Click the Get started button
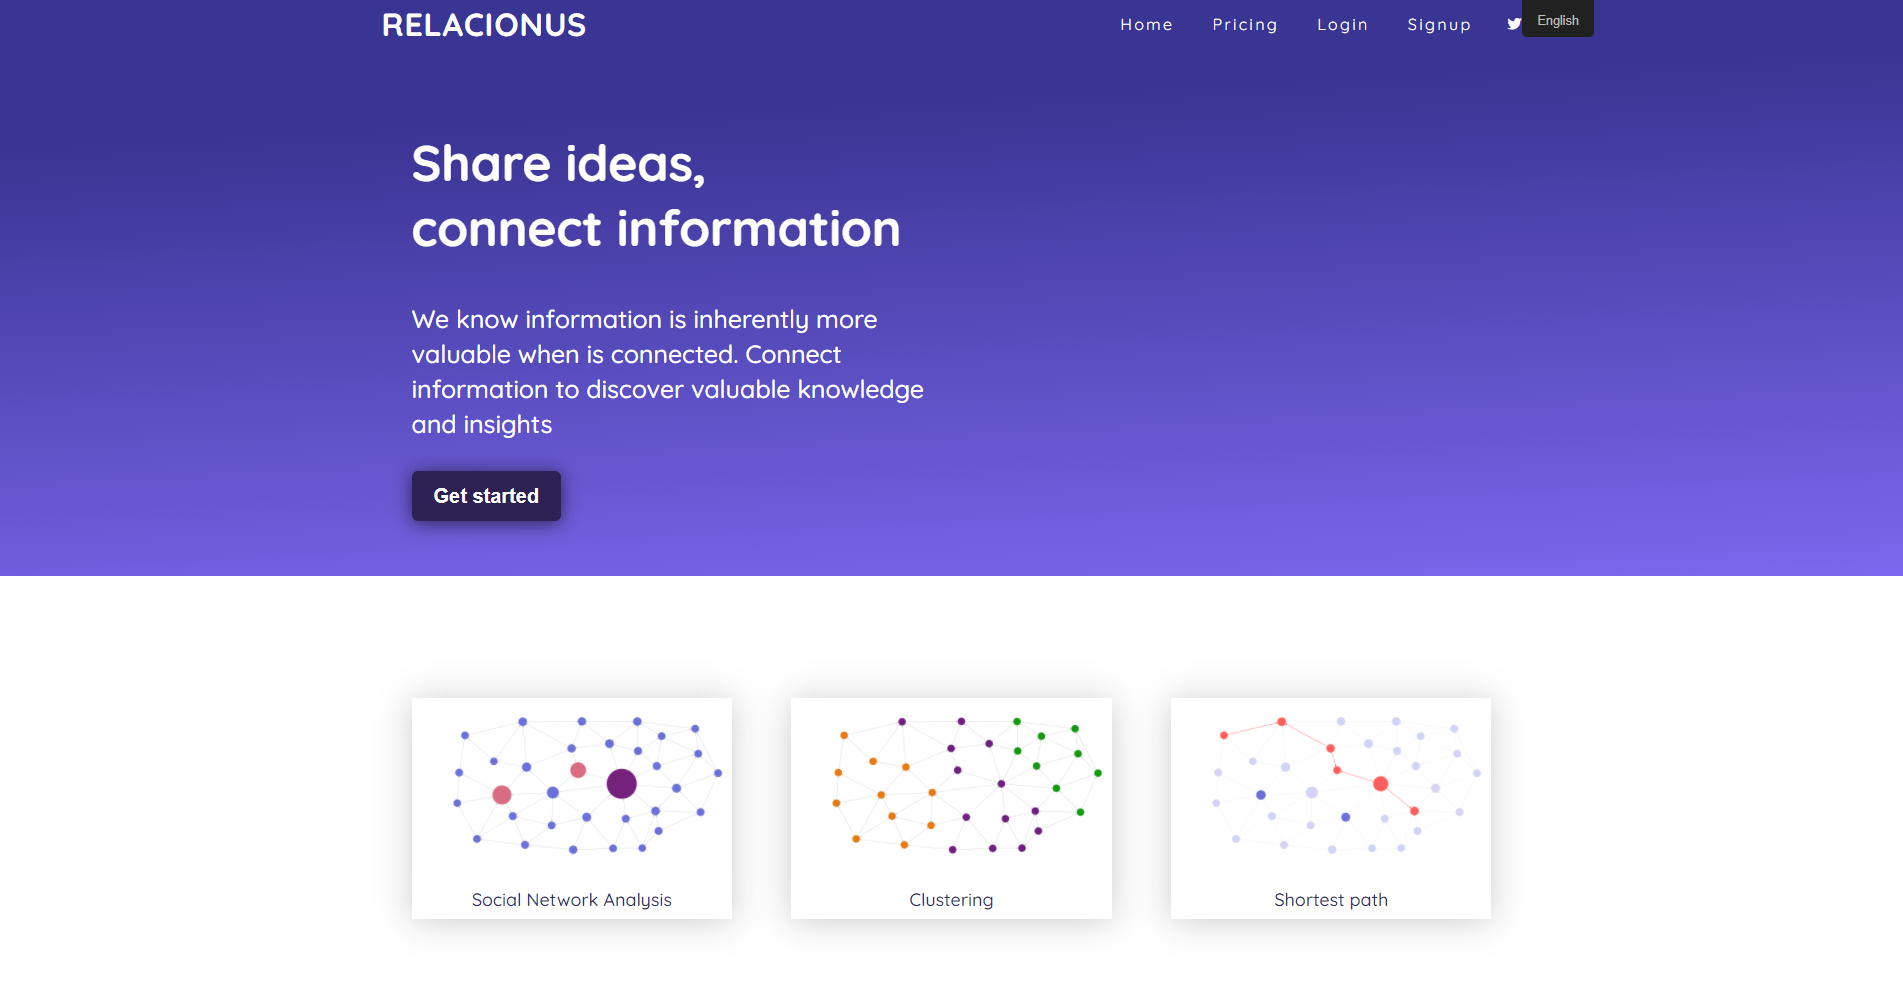1903x998 pixels. (x=486, y=496)
